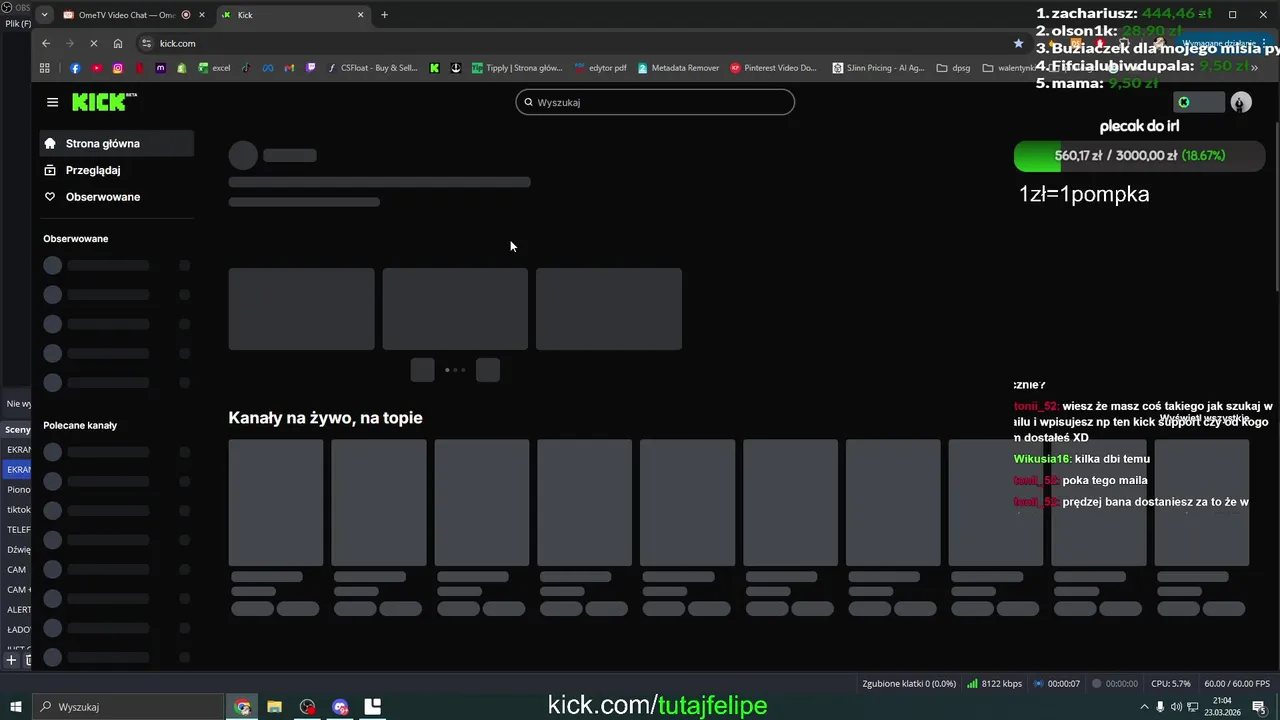1280x720 pixels.
Task: Open the Windows Start menu
Action: point(15,707)
